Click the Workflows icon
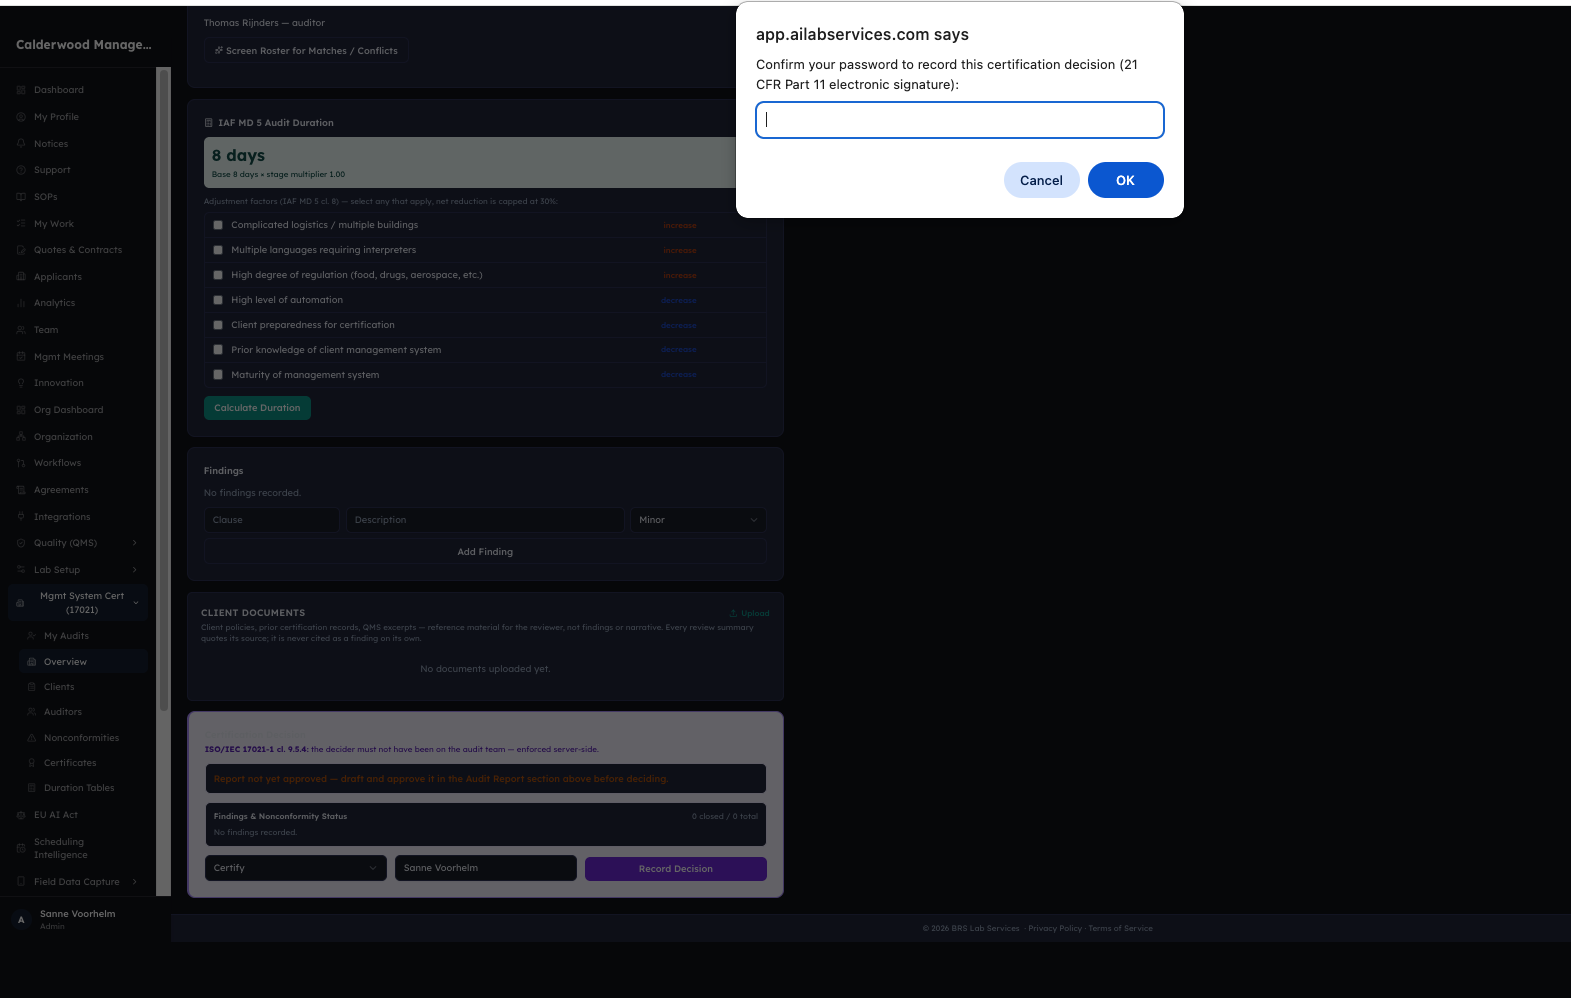Screen dimensions: 1571x998 coord(21,463)
